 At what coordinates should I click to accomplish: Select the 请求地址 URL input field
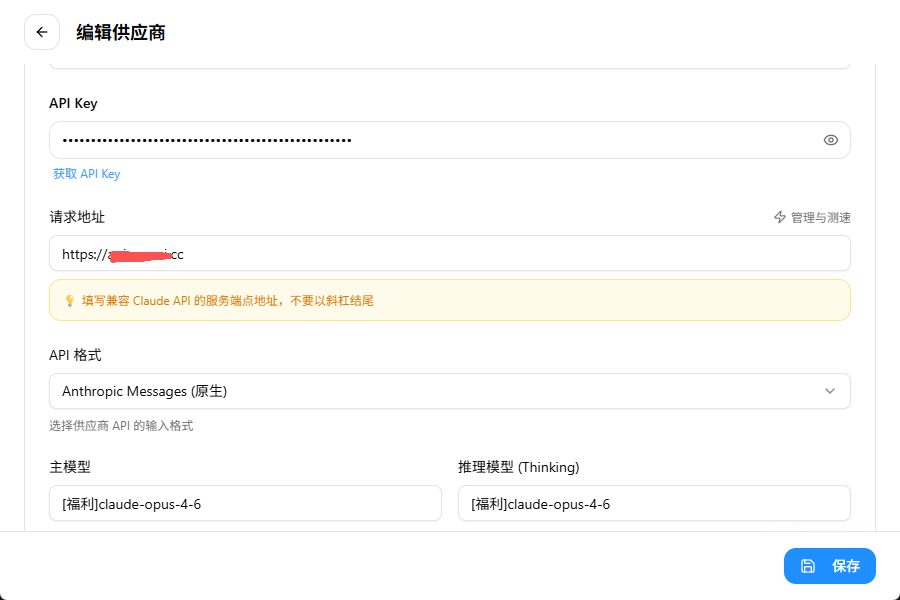pyautogui.click(x=450, y=253)
